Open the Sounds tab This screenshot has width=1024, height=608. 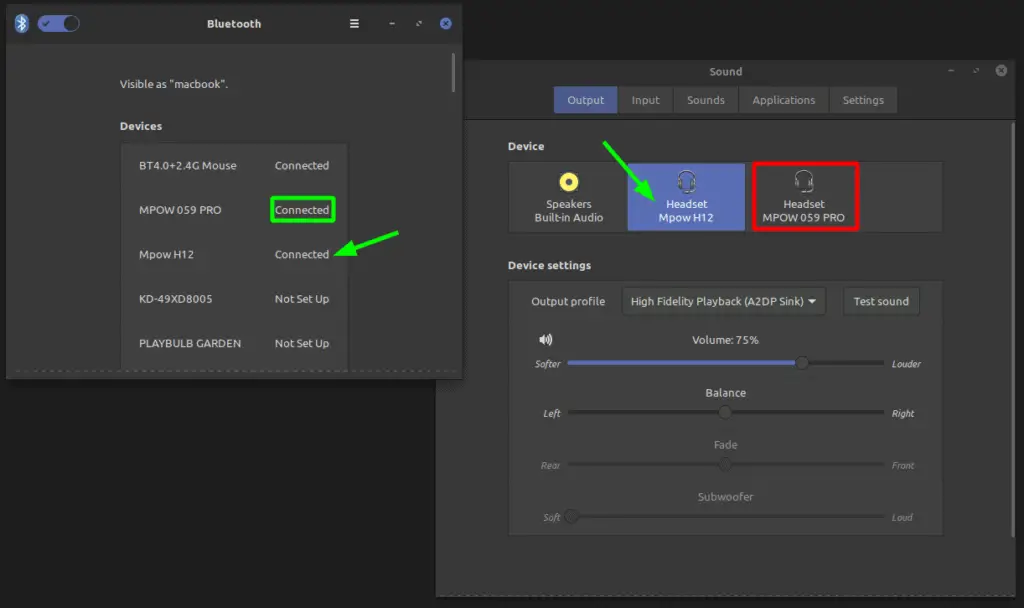click(705, 100)
